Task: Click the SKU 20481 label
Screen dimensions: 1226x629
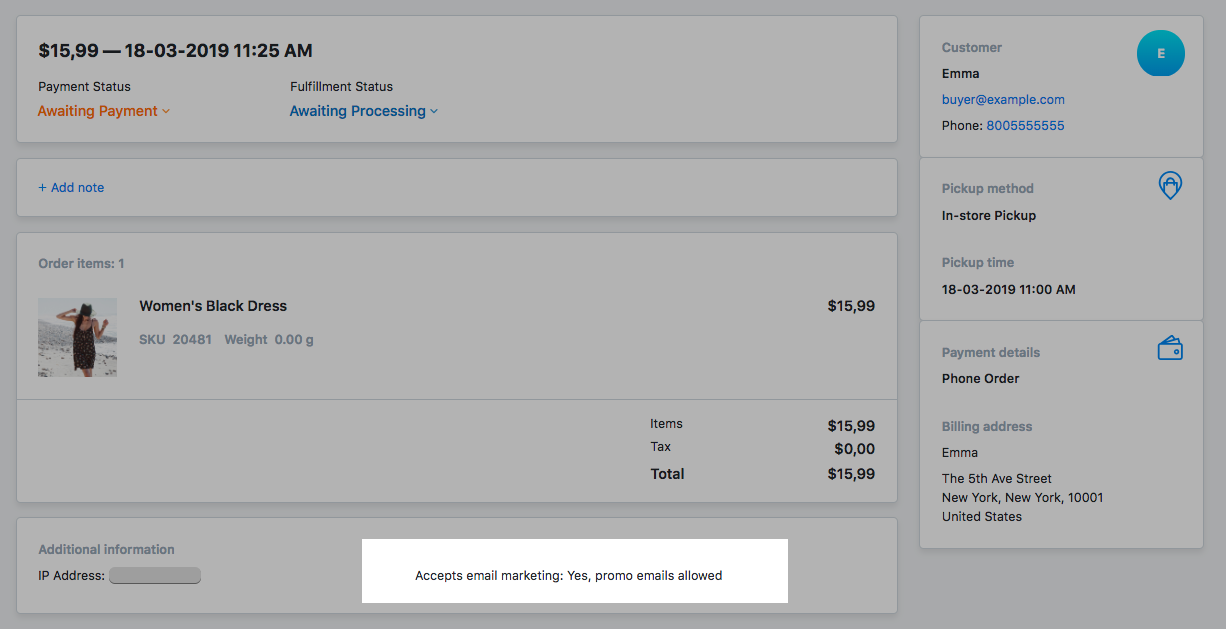Action: coord(175,340)
